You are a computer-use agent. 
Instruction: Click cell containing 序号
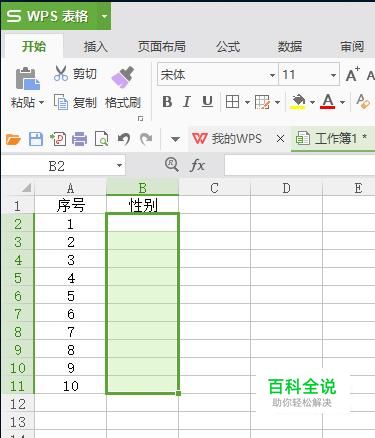point(70,205)
